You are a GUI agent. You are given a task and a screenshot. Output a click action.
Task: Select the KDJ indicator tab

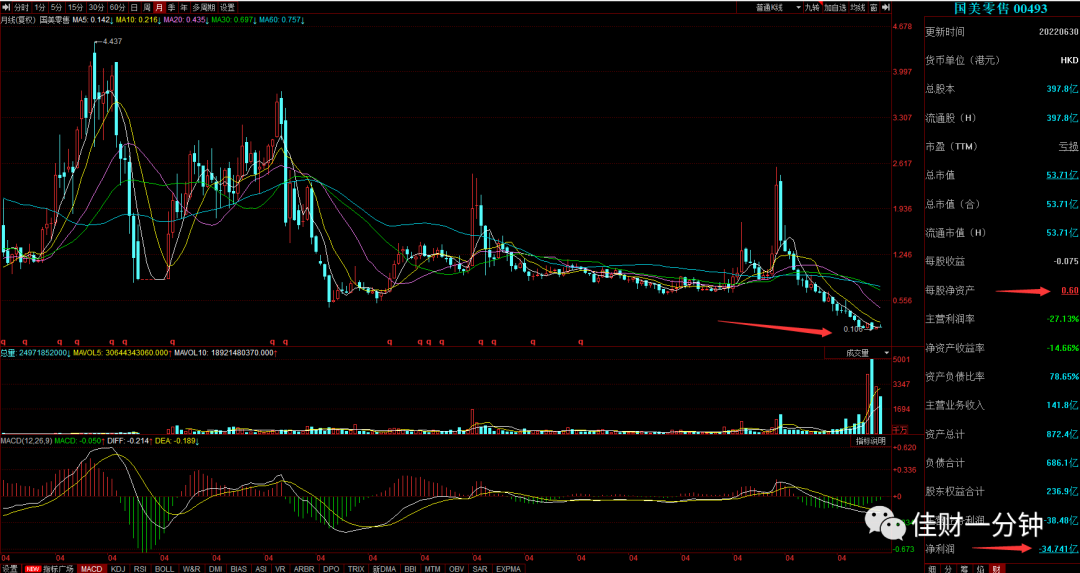pyautogui.click(x=118, y=569)
